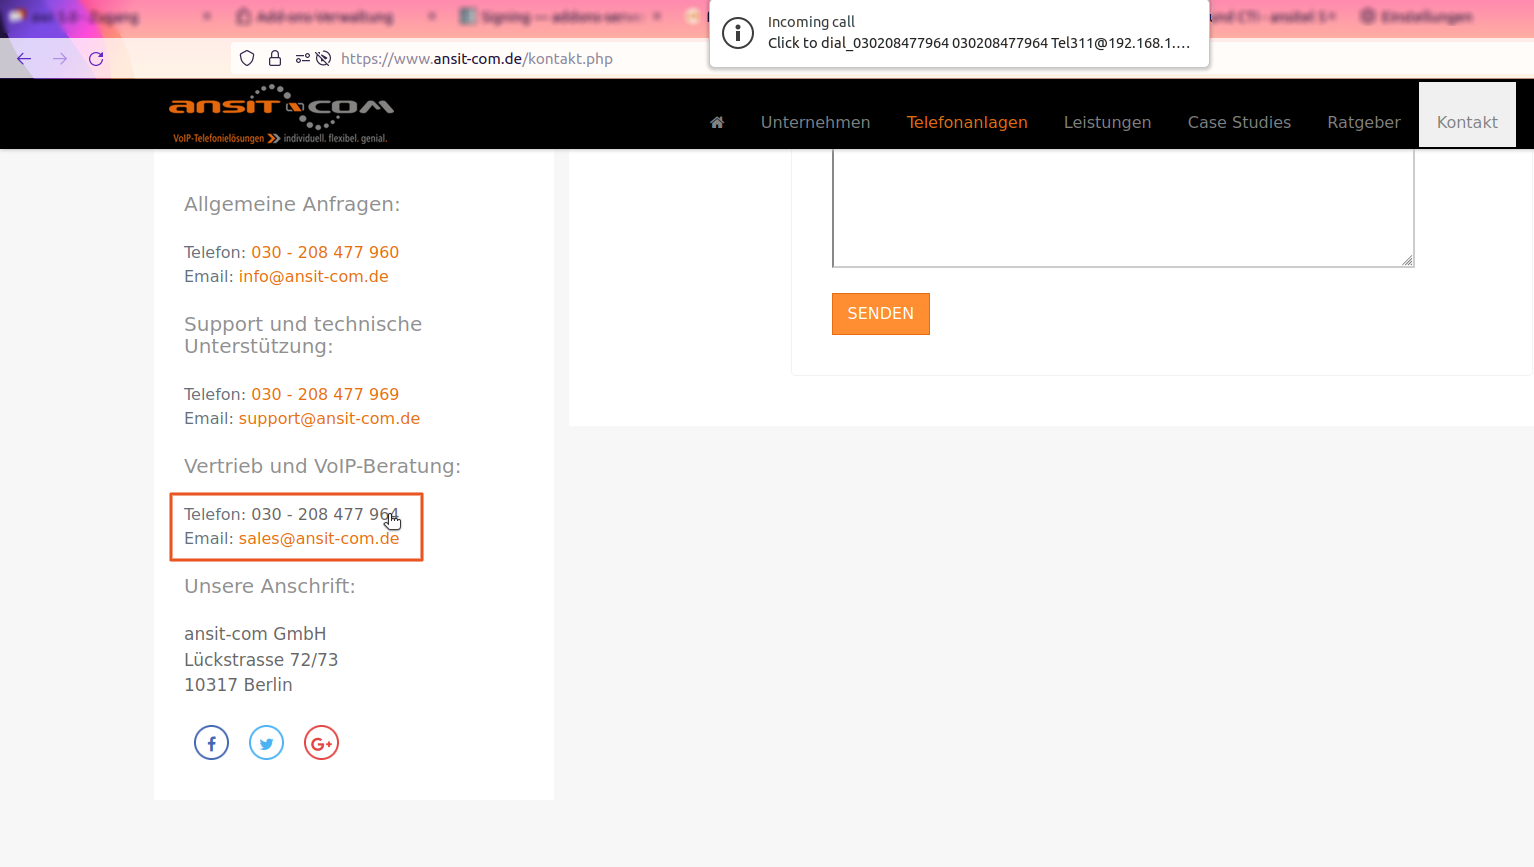Open the Unternehmen navigation item
Viewport: 1534px width, 867px height.
click(815, 121)
